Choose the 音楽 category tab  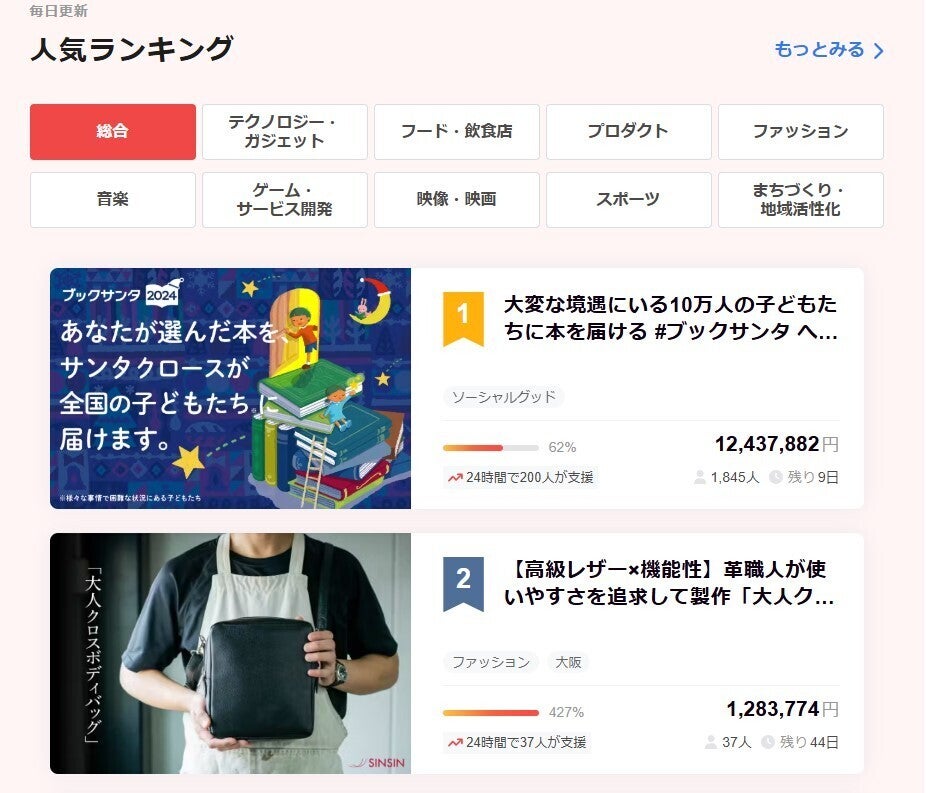[x=113, y=200]
